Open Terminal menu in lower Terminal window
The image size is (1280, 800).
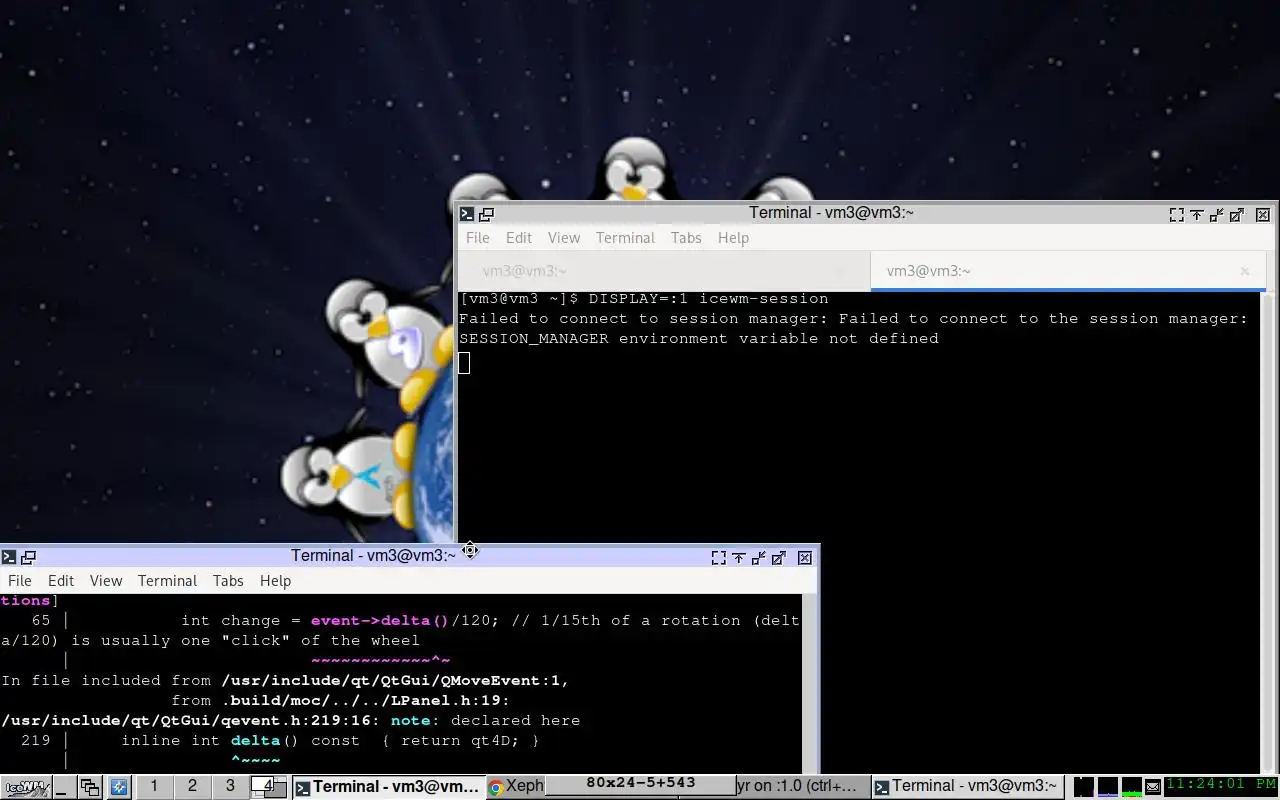click(167, 581)
